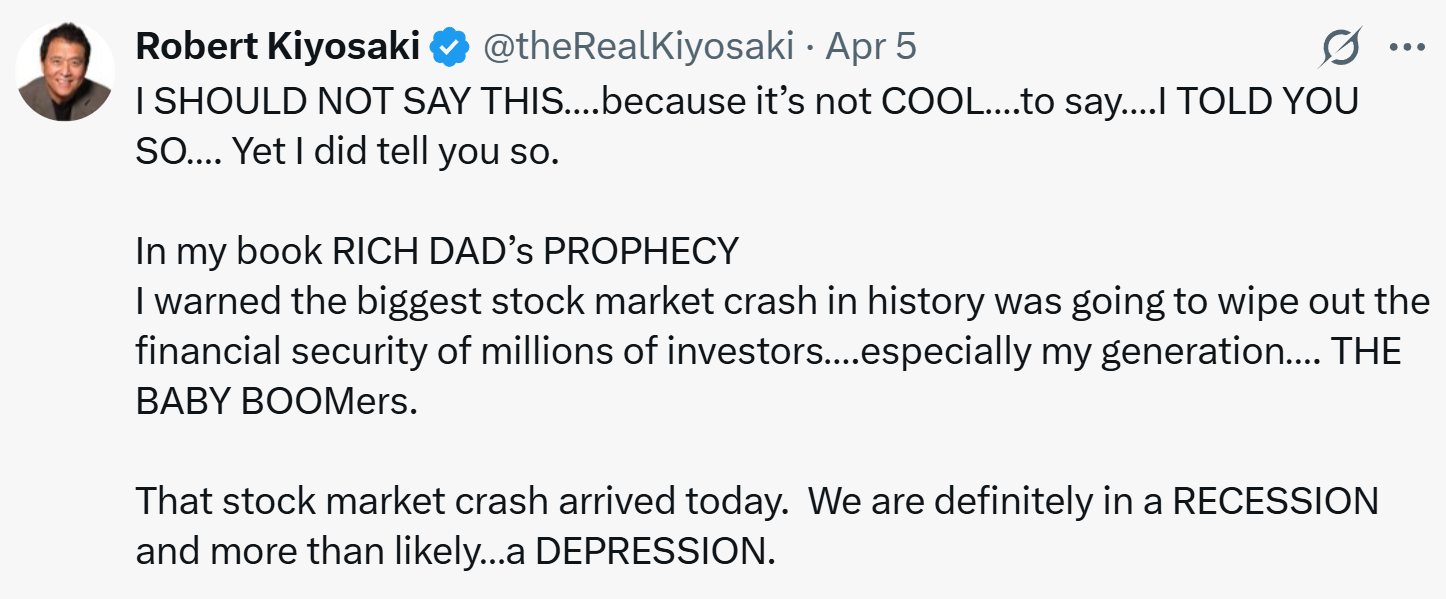Viewport: 1446px width, 599px height.
Task: Open the three-dot more options menu
Action: [1406, 47]
